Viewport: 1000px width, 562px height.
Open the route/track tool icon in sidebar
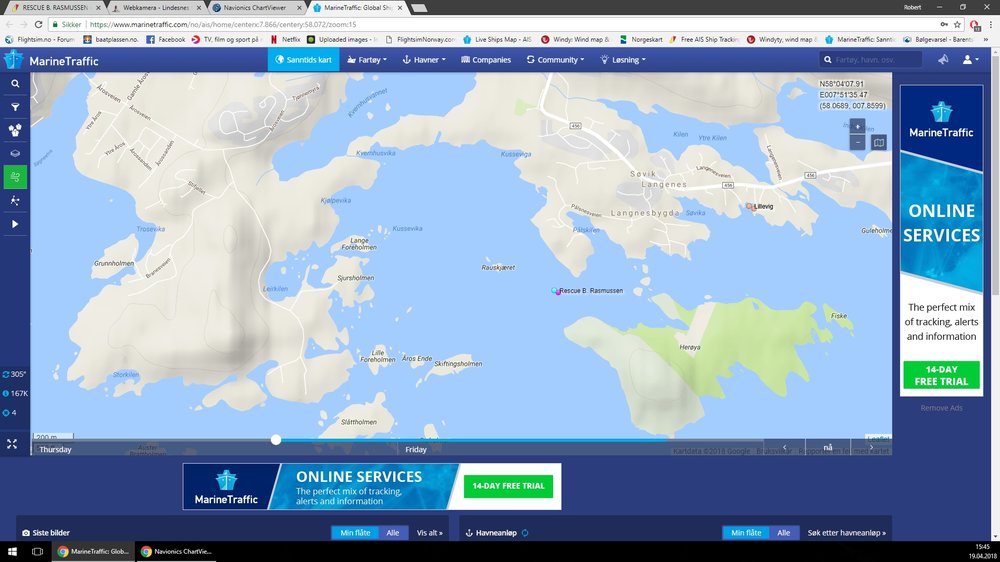pos(15,200)
